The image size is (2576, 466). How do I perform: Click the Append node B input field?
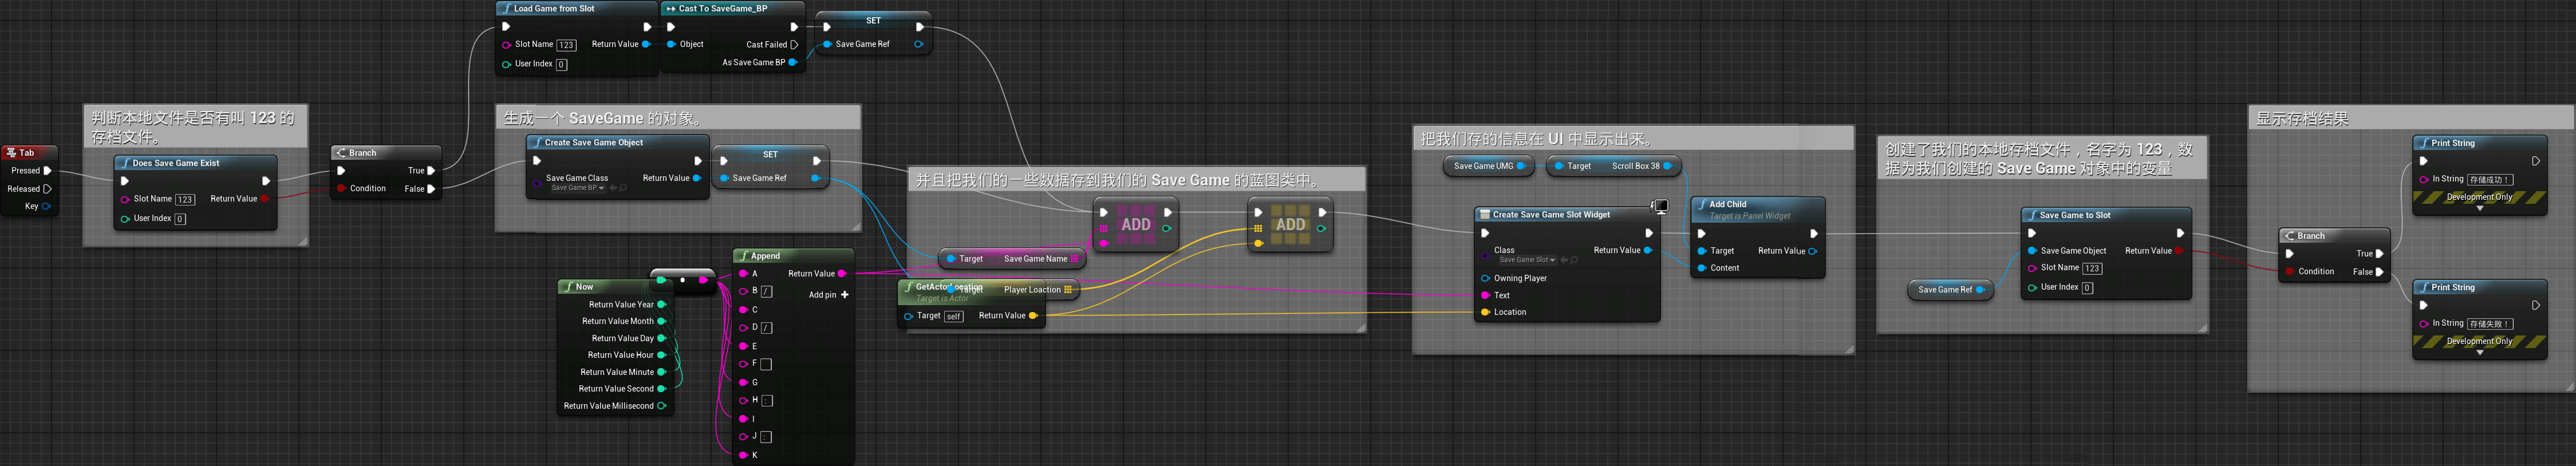point(766,292)
